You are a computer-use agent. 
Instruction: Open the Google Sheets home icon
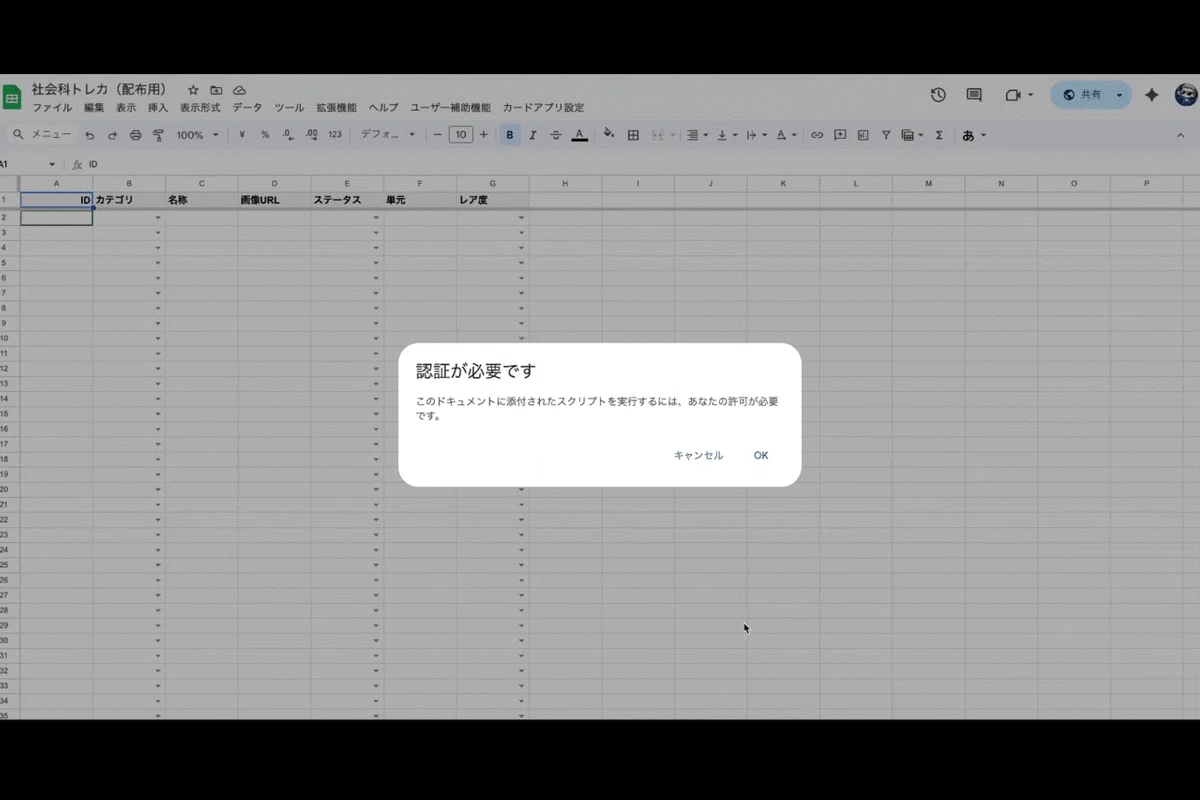12,97
